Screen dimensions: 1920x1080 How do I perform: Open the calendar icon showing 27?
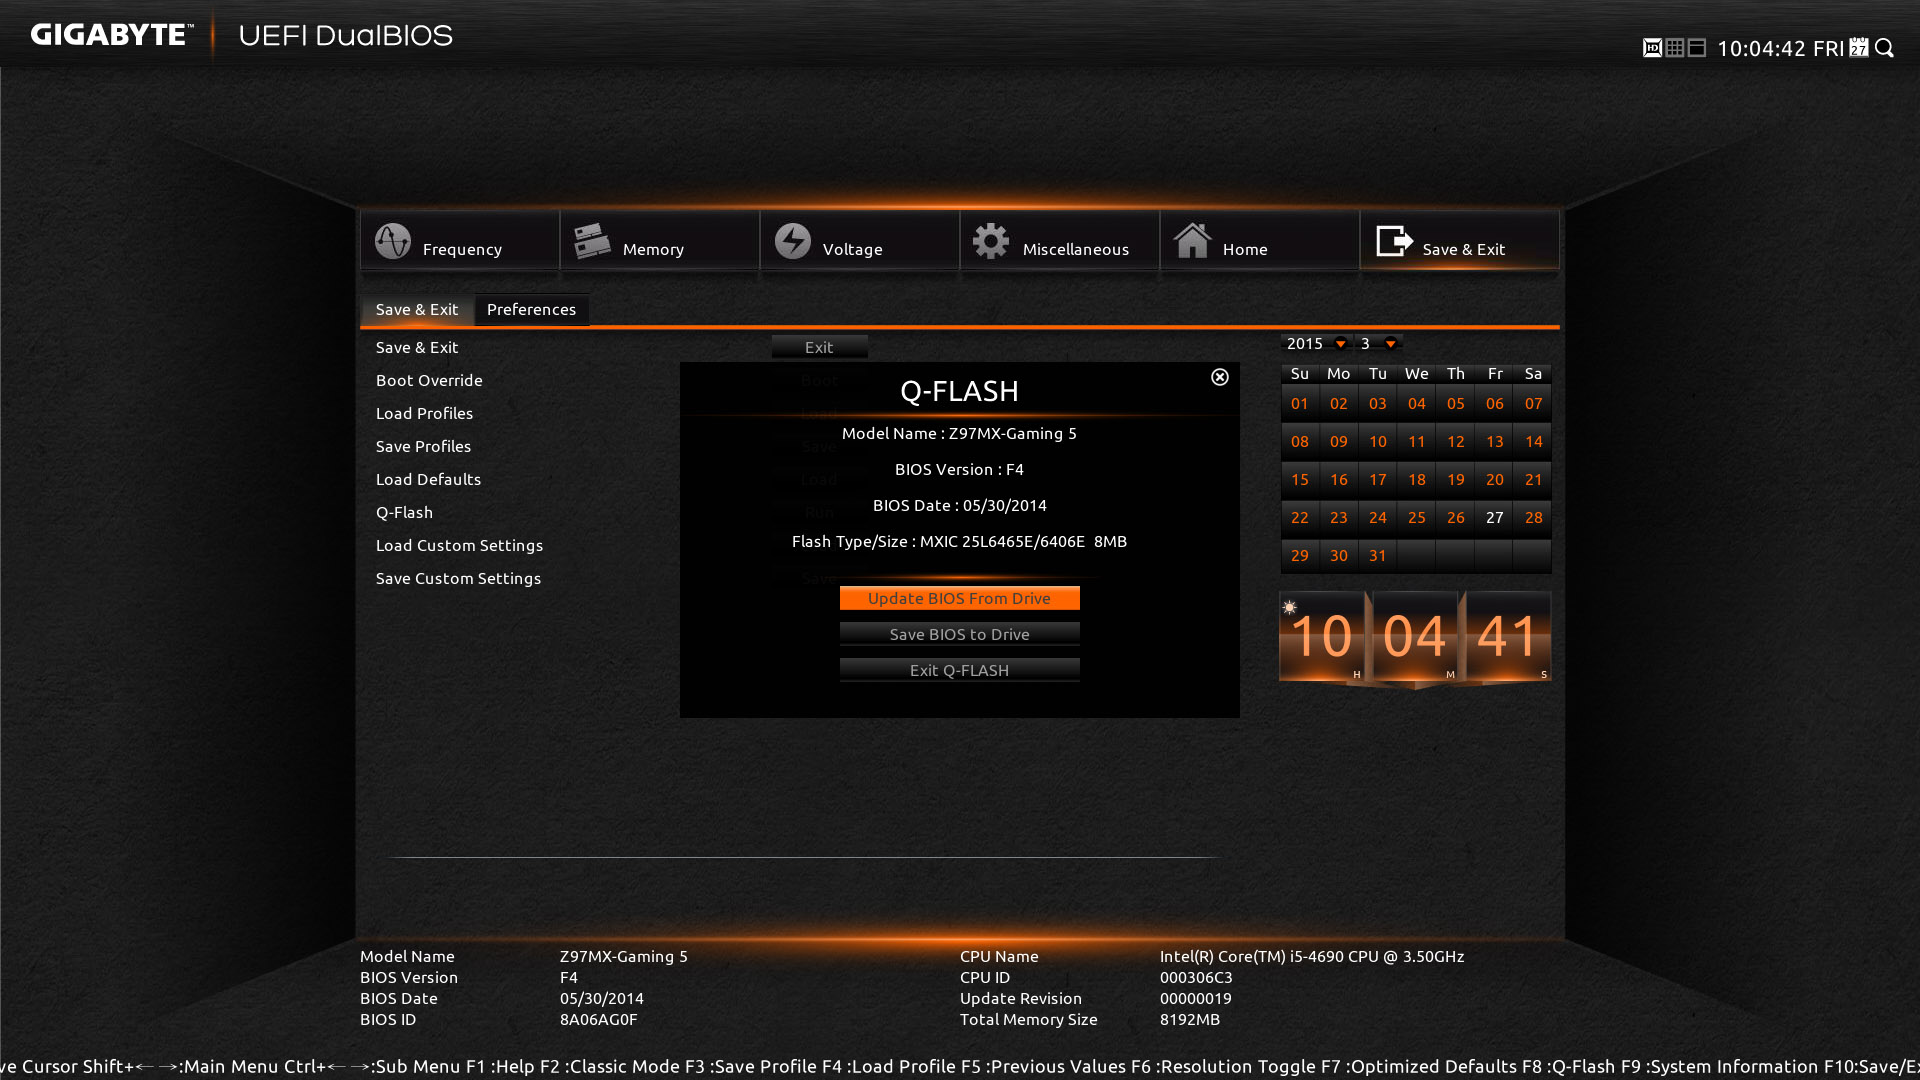pyautogui.click(x=1859, y=48)
